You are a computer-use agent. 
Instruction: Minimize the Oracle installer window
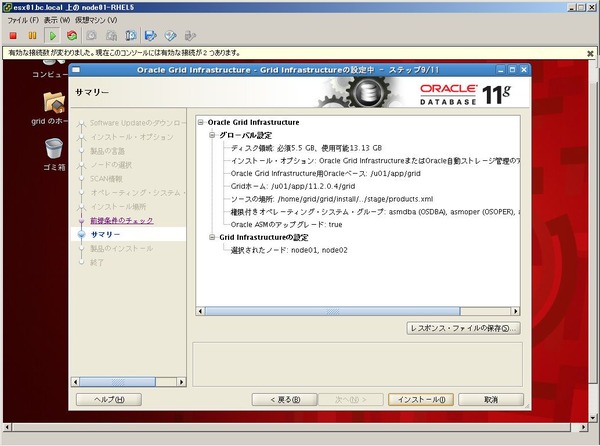[501, 70]
